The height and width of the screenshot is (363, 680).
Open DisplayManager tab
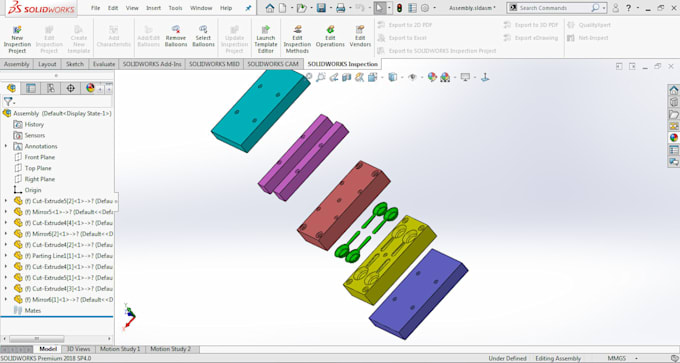pos(90,88)
